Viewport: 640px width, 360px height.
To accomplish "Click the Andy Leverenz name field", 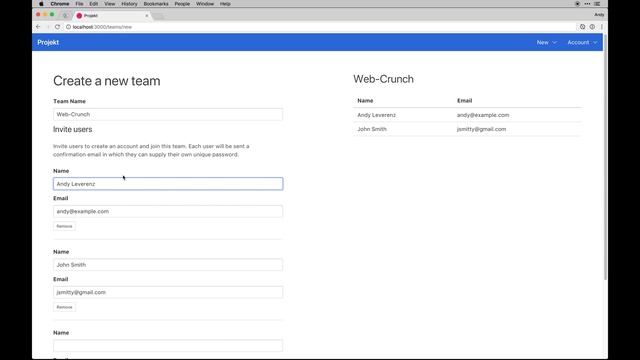I will point(168,184).
